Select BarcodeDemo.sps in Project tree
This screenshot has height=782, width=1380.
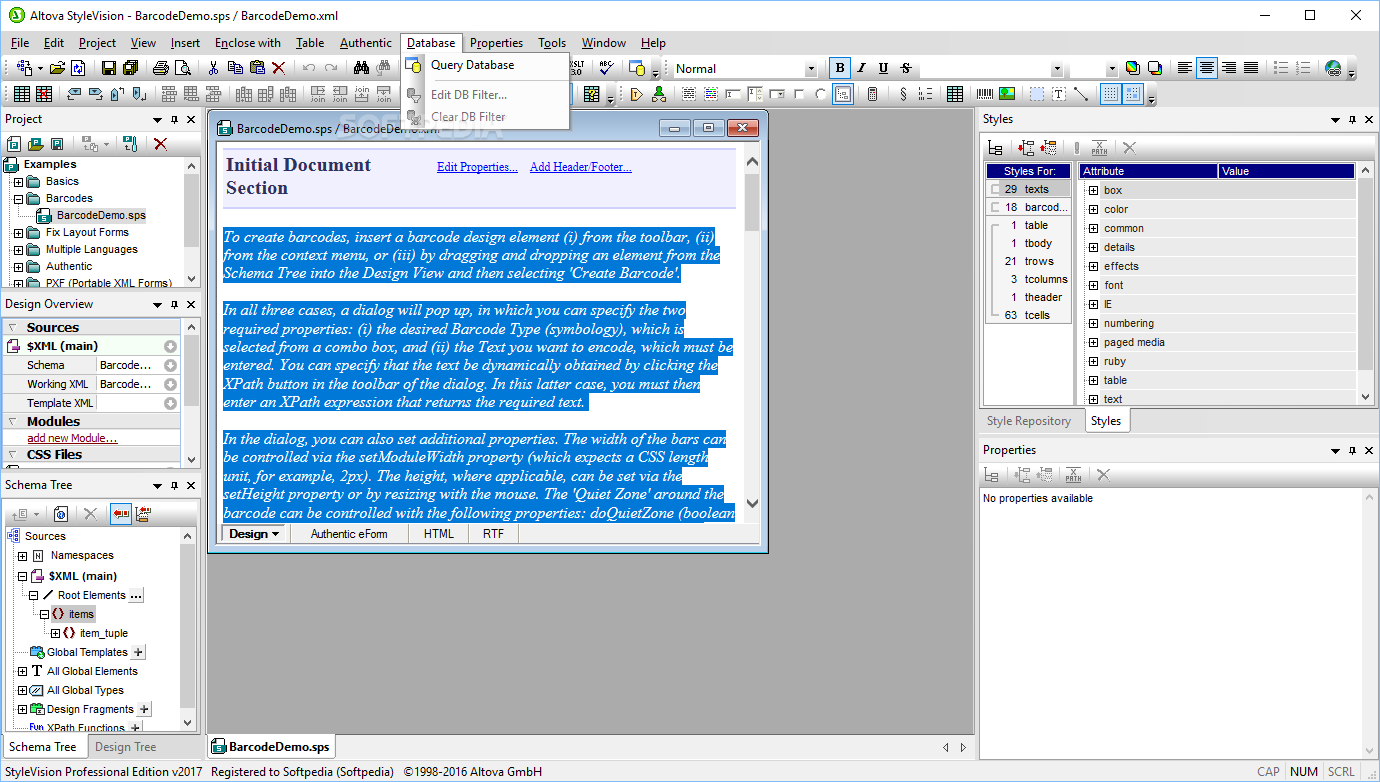click(x=100, y=215)
